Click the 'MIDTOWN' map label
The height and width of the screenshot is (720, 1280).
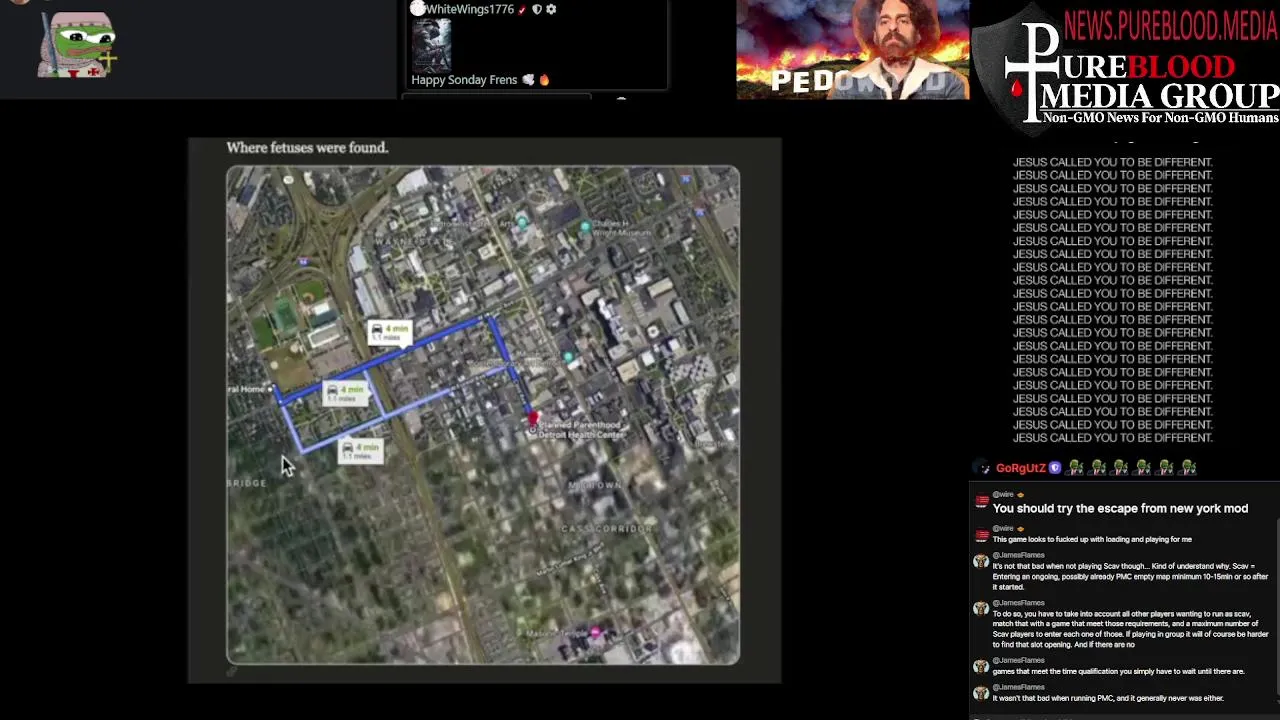point(595,485)
